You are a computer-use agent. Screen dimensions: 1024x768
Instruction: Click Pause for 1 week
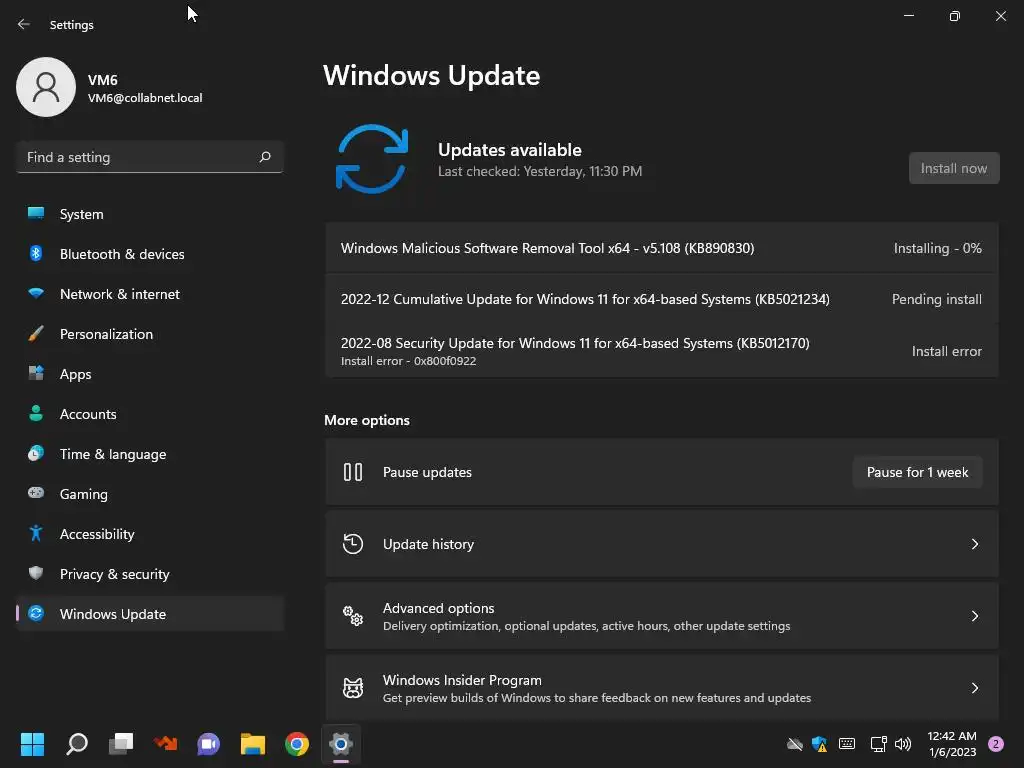(x=917, y=472)
